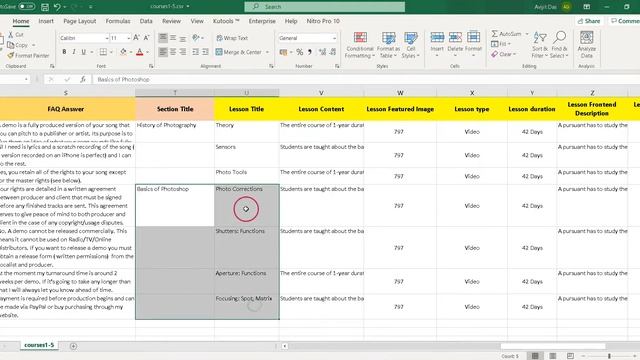Set Top Align for cells

163,38
